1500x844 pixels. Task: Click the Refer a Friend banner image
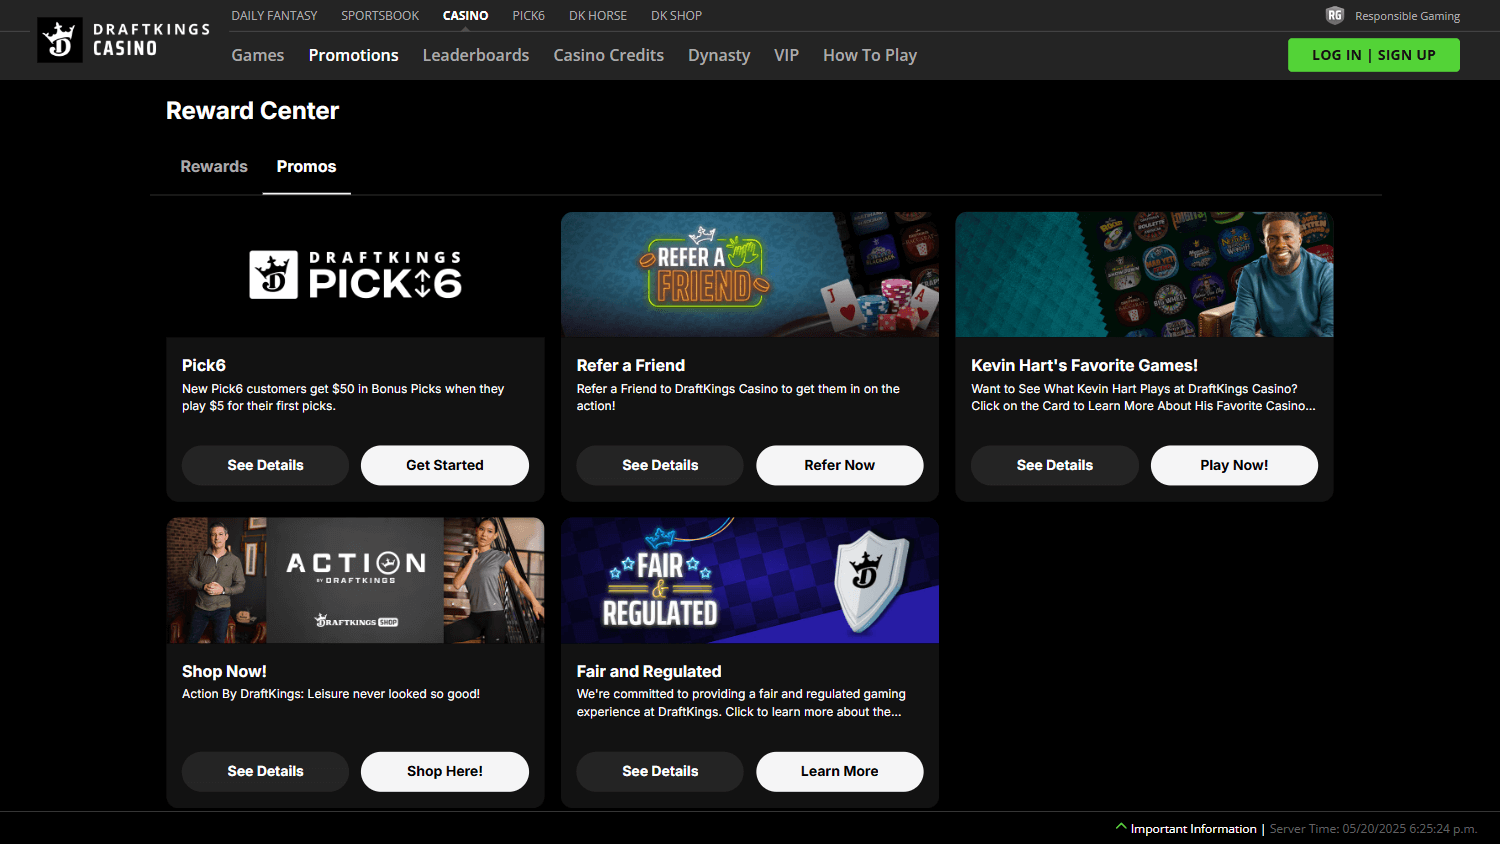click(750, 274)
